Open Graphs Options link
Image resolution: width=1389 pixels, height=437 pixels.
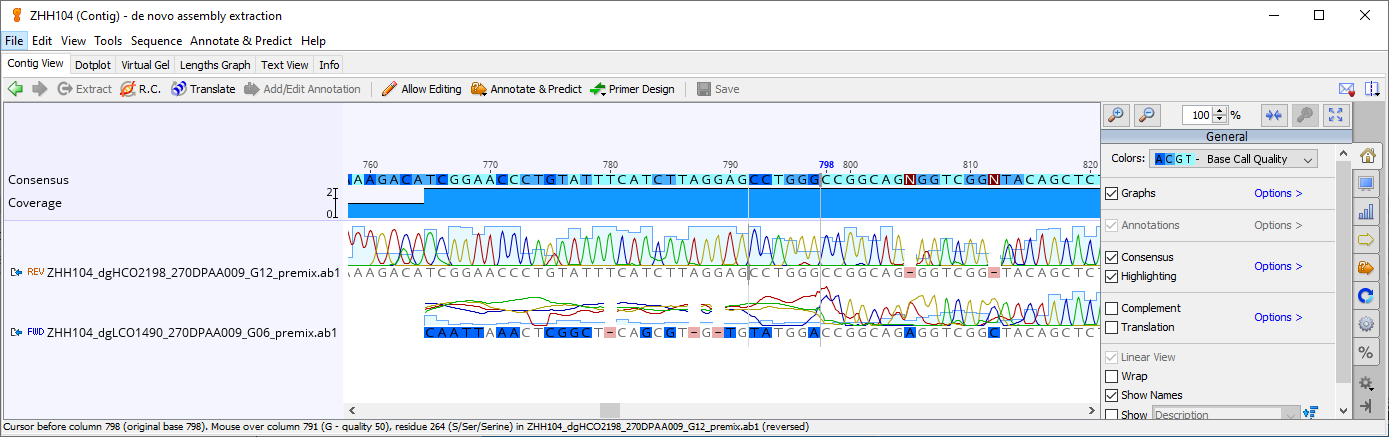pos(1278,193)
